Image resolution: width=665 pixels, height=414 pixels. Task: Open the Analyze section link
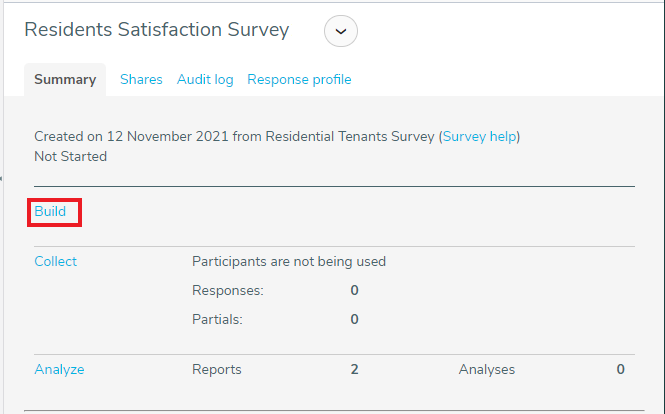point(59,369)
